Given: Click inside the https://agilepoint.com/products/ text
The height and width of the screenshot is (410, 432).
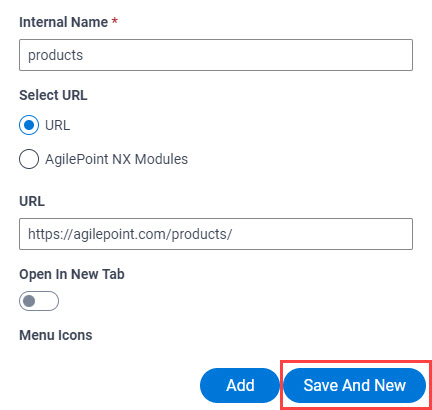Looking at the screenshot, I should coord(130,234).
